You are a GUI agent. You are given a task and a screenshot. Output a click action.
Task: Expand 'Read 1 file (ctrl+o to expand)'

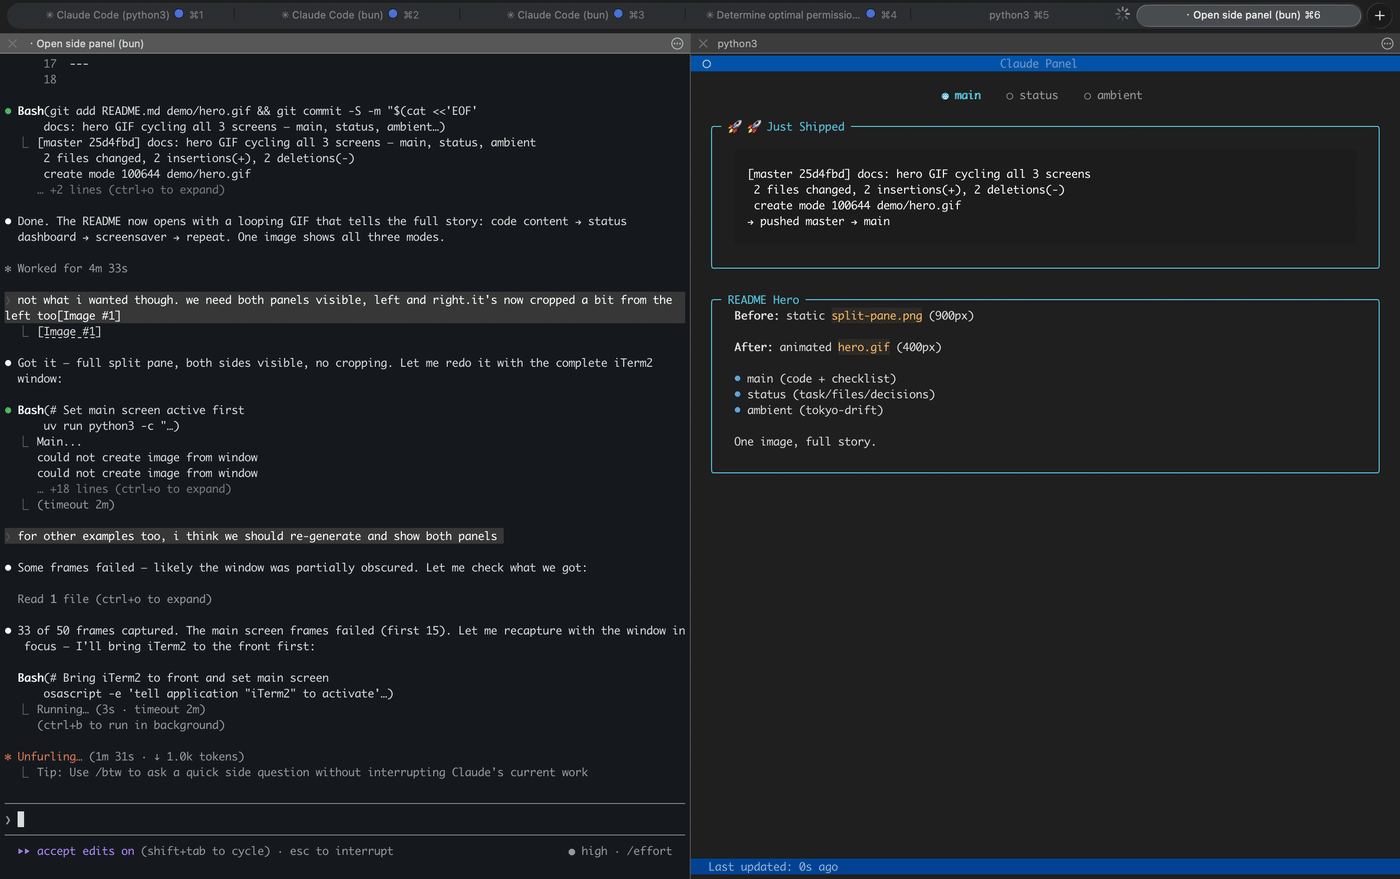[x=114, y=599]
